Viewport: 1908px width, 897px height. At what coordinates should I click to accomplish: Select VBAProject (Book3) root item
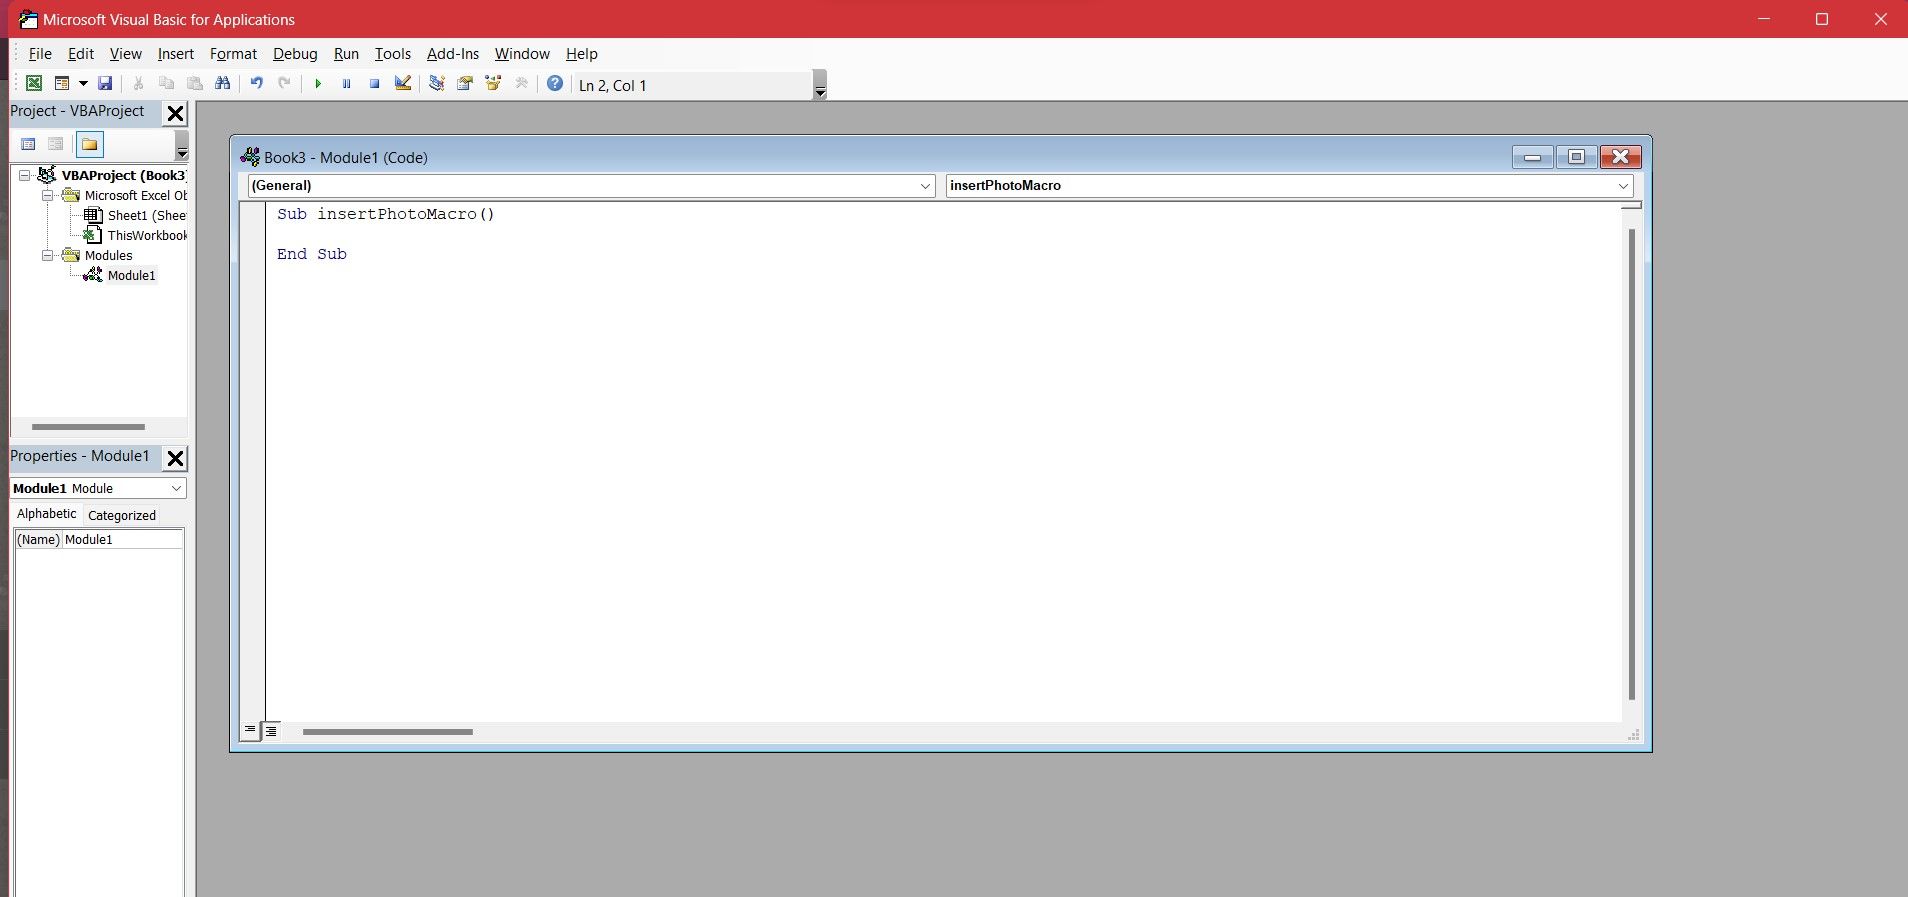(x=123, y=175)
